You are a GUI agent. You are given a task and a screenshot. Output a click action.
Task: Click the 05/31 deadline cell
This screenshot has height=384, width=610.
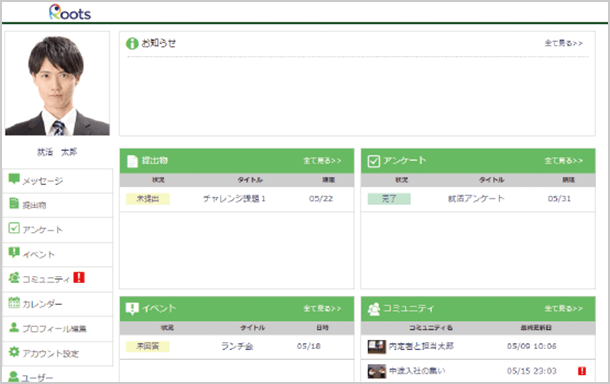(x=559, y=199)
